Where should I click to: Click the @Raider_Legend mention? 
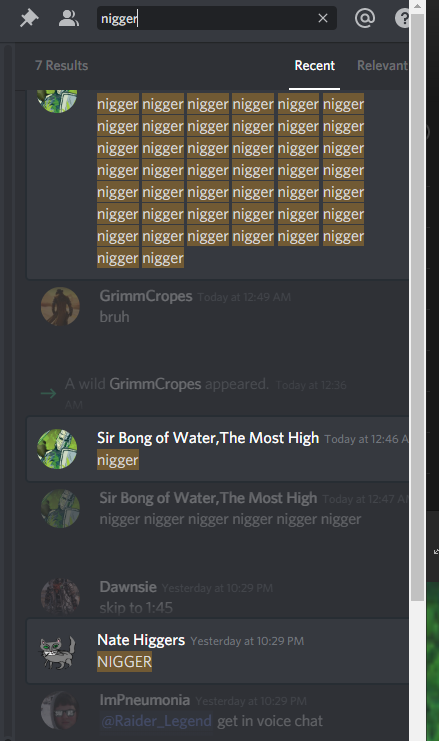[x=156, y=721]
